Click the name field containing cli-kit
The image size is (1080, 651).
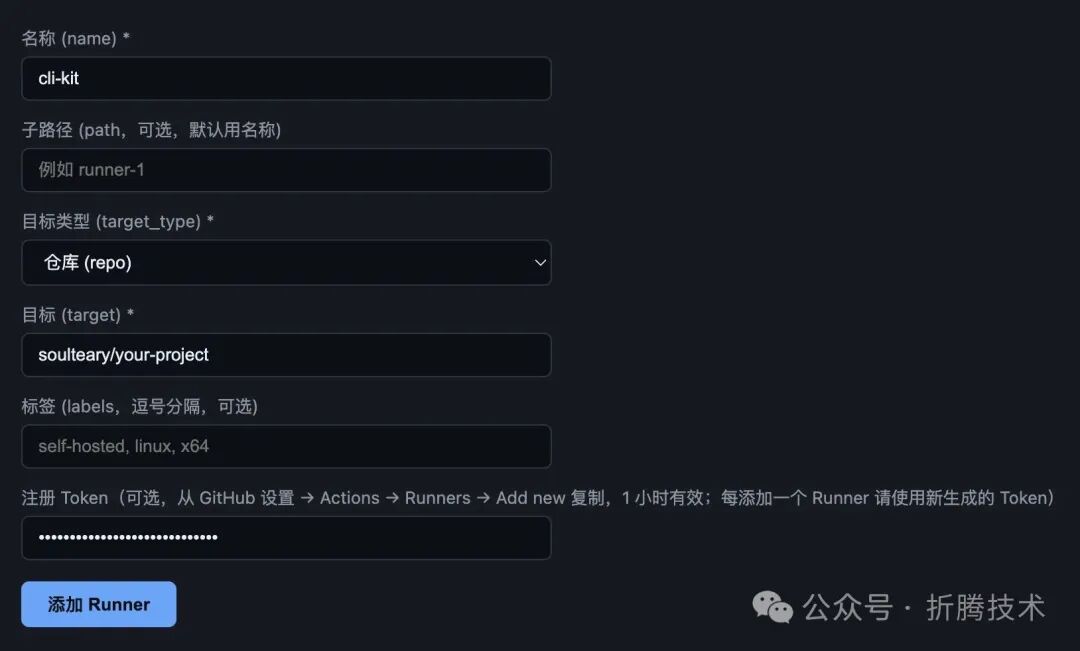[287, 78]
